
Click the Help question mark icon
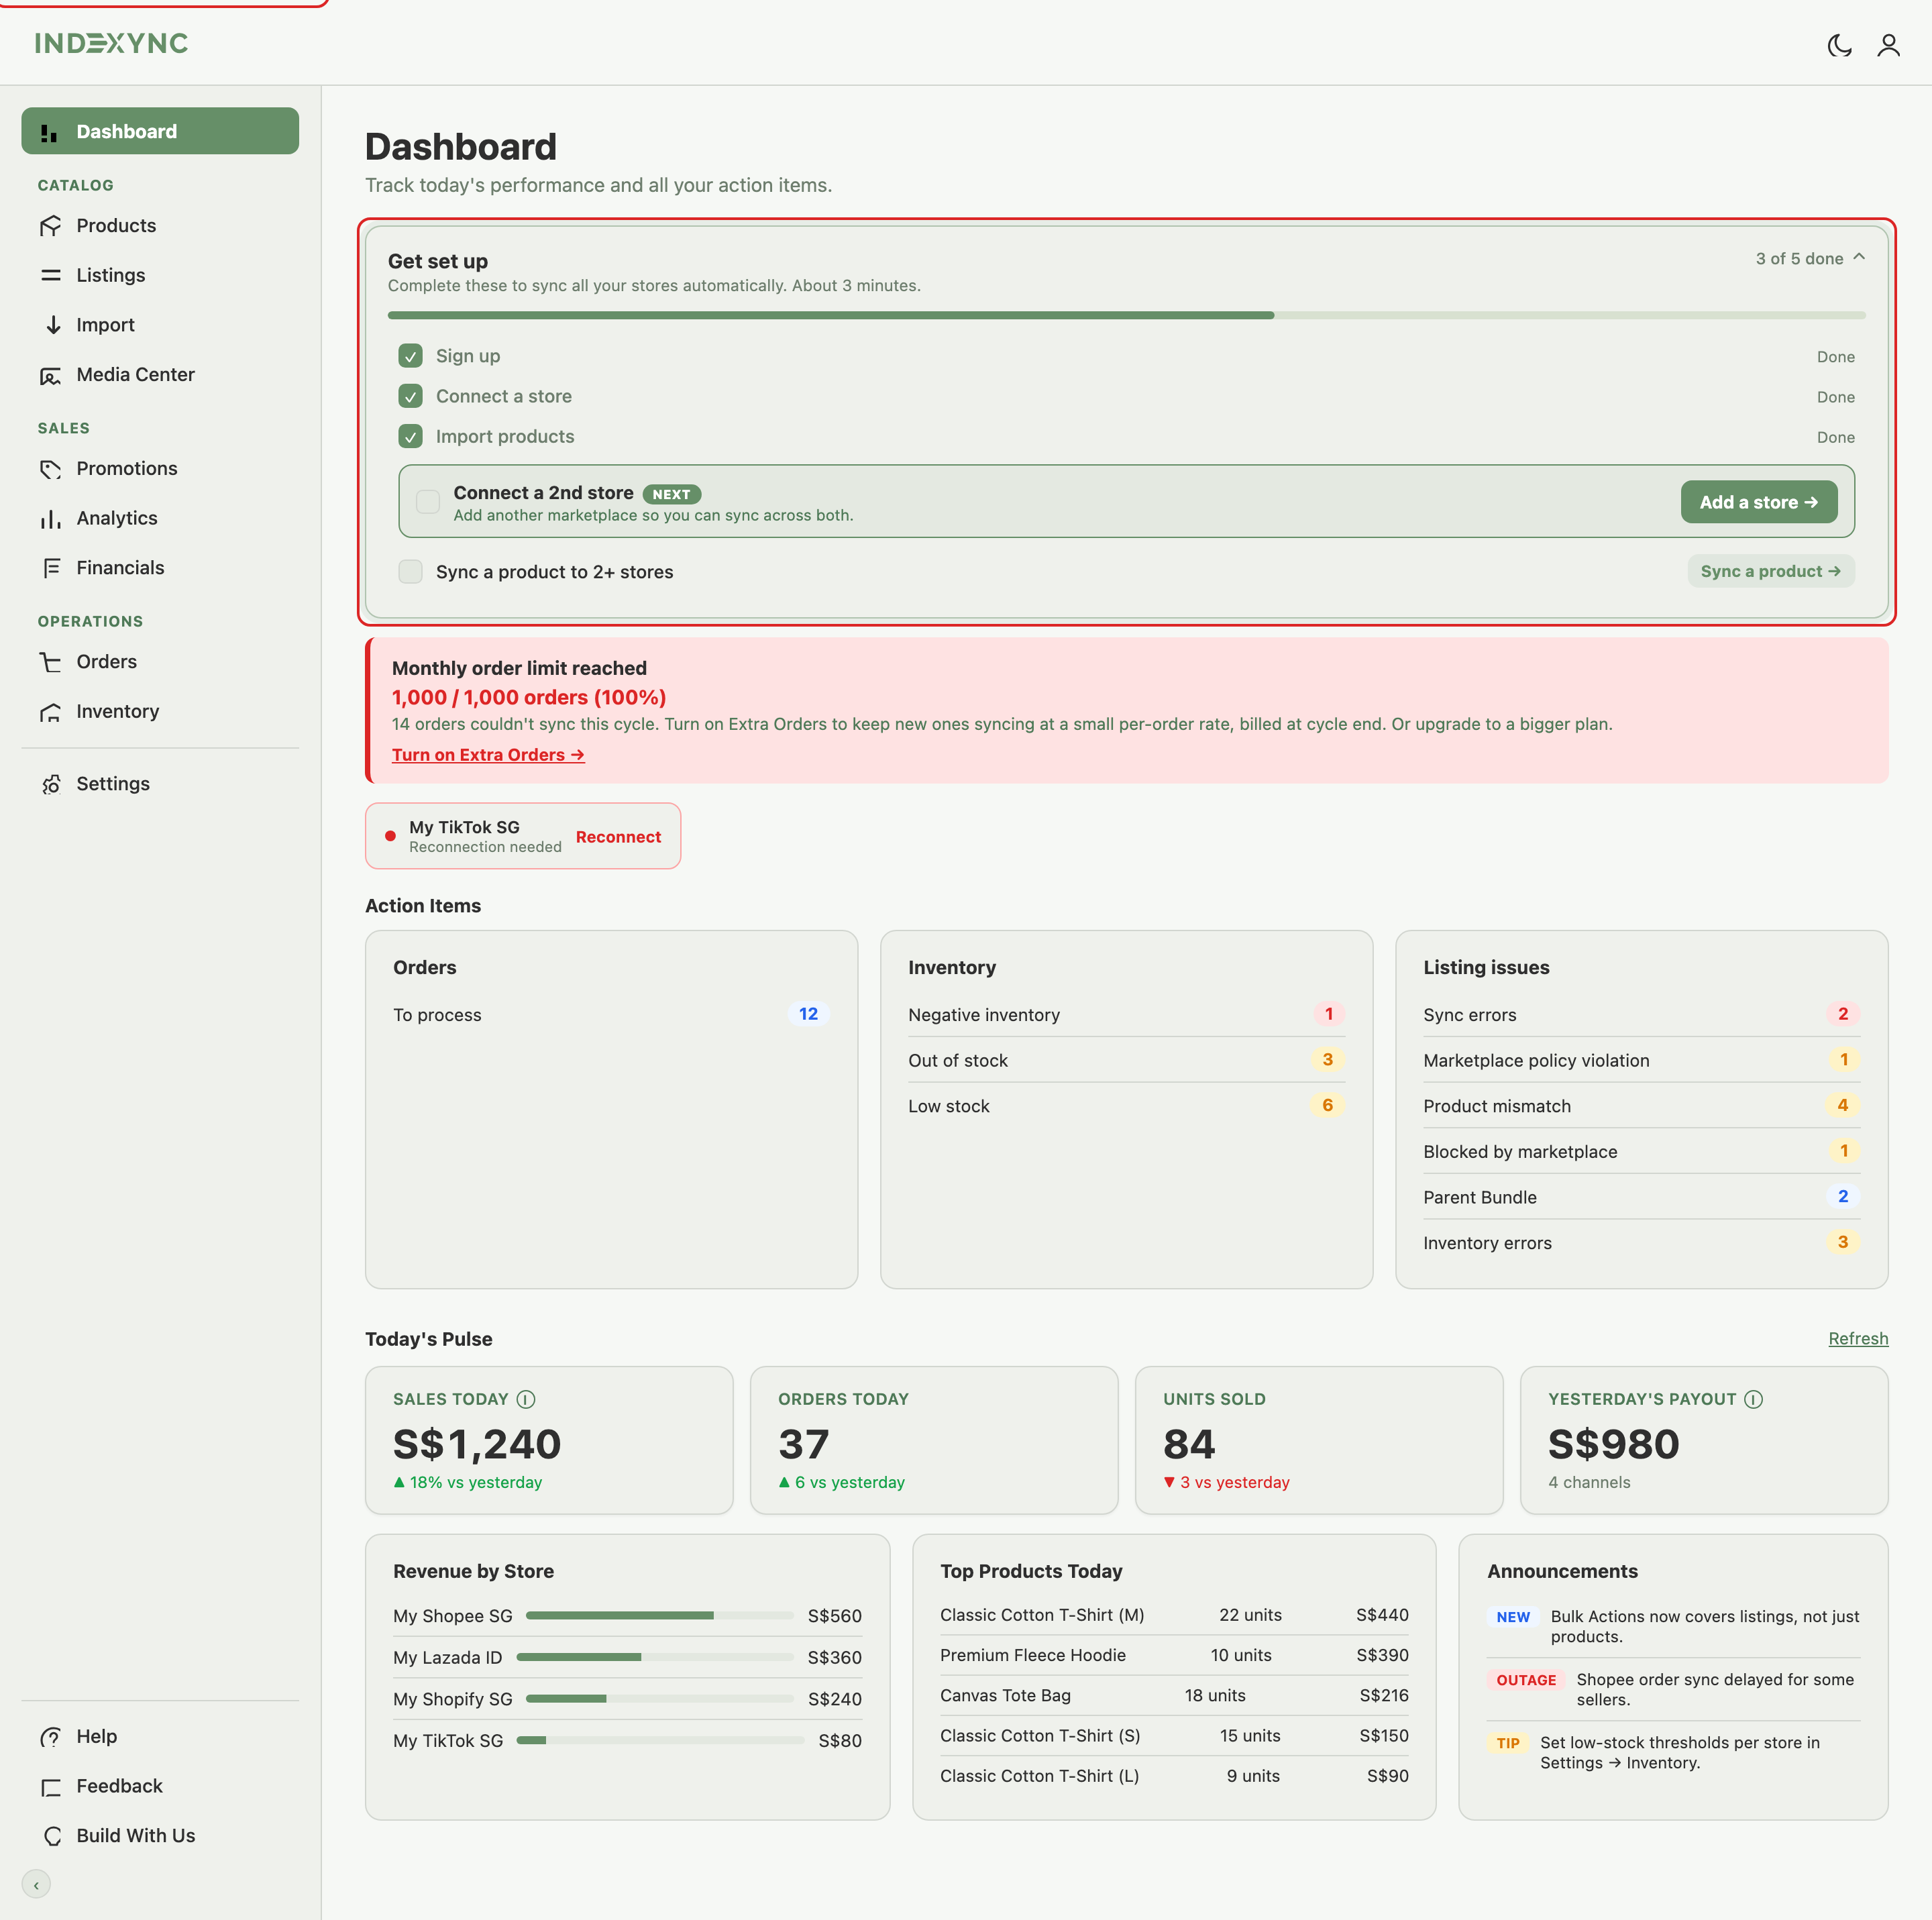pyautogui.click(x=50, y=1737)
